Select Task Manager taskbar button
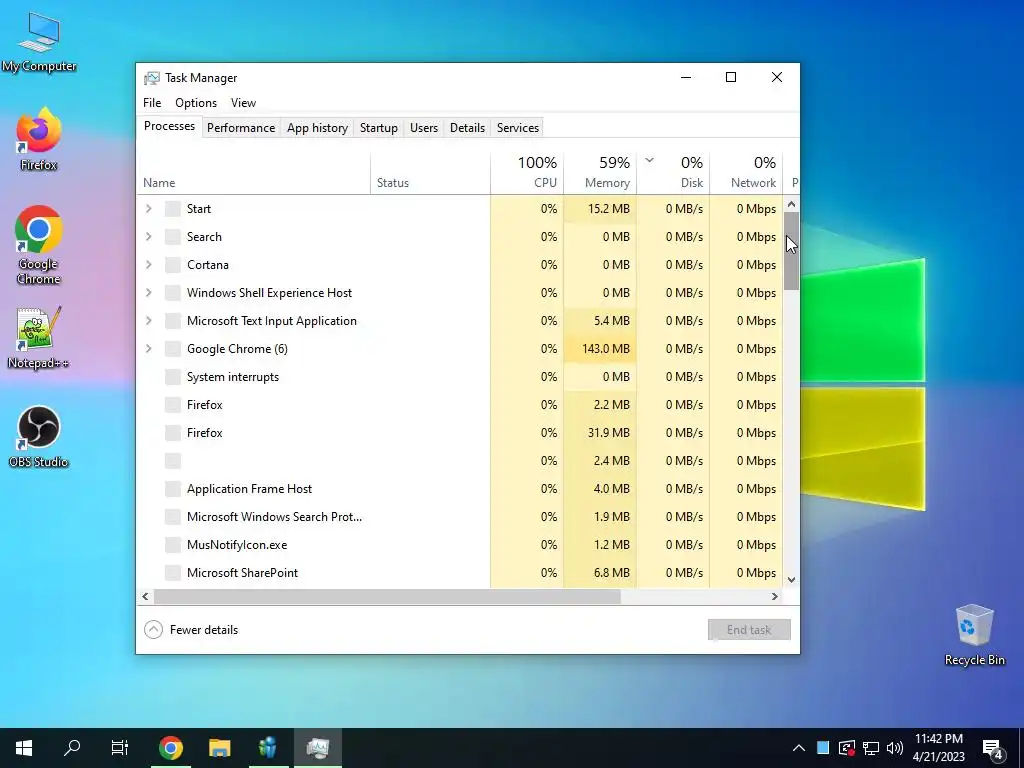 [x=317, y=748]
